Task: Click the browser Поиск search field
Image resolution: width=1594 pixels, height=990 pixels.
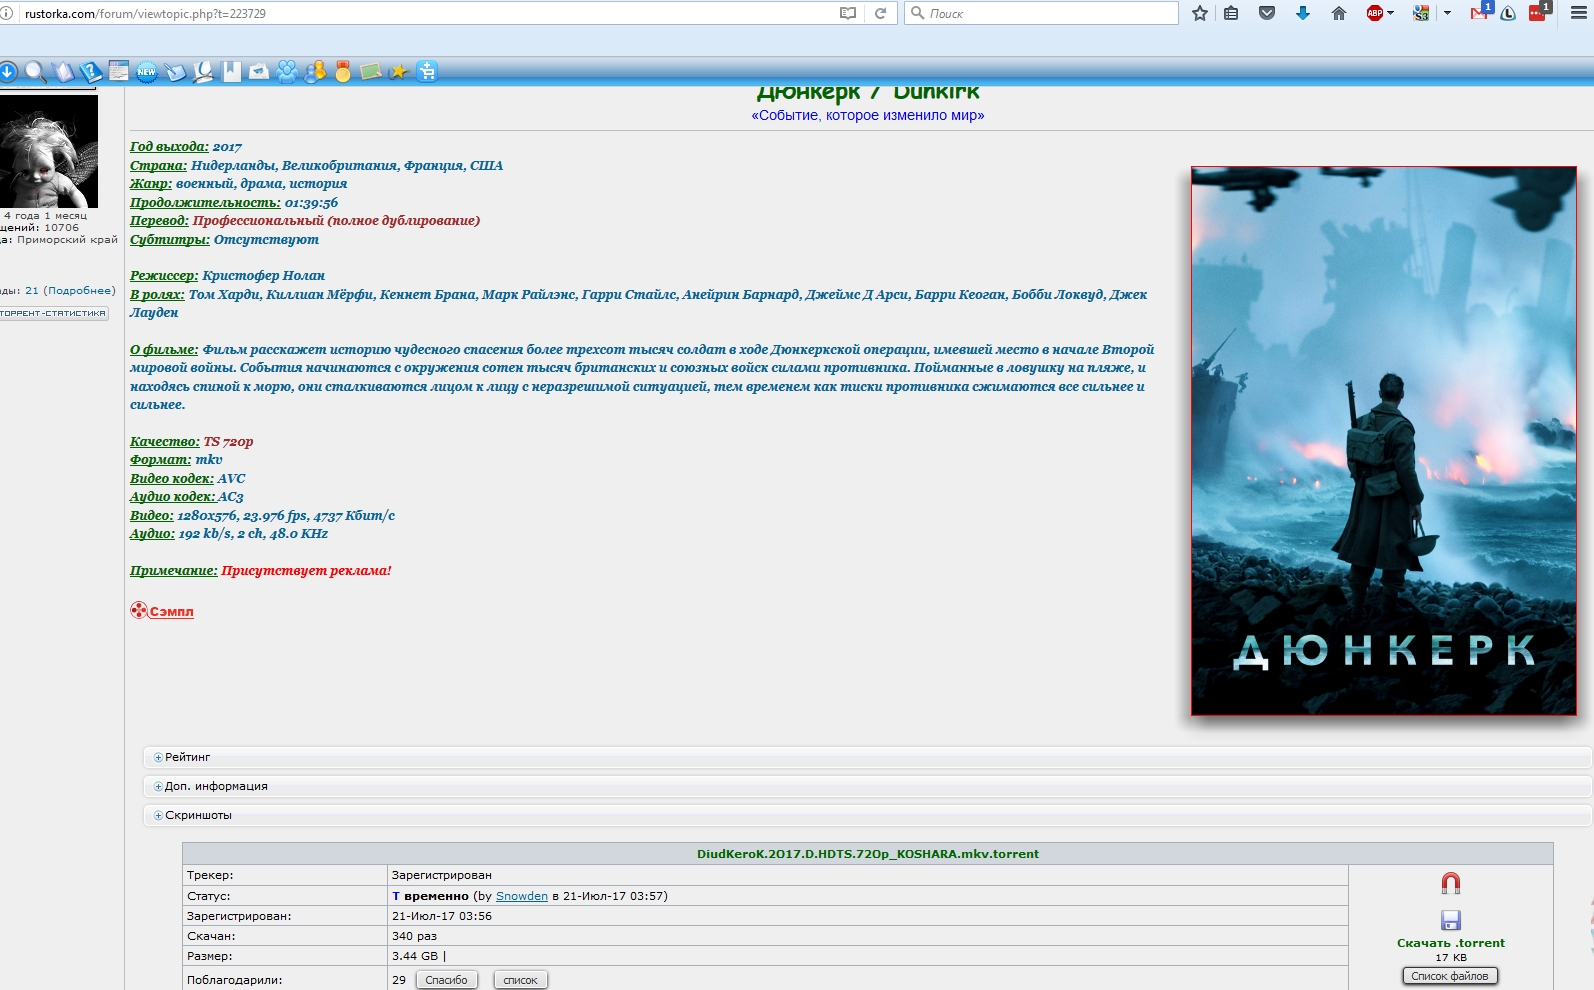Action: (1041, 13)
